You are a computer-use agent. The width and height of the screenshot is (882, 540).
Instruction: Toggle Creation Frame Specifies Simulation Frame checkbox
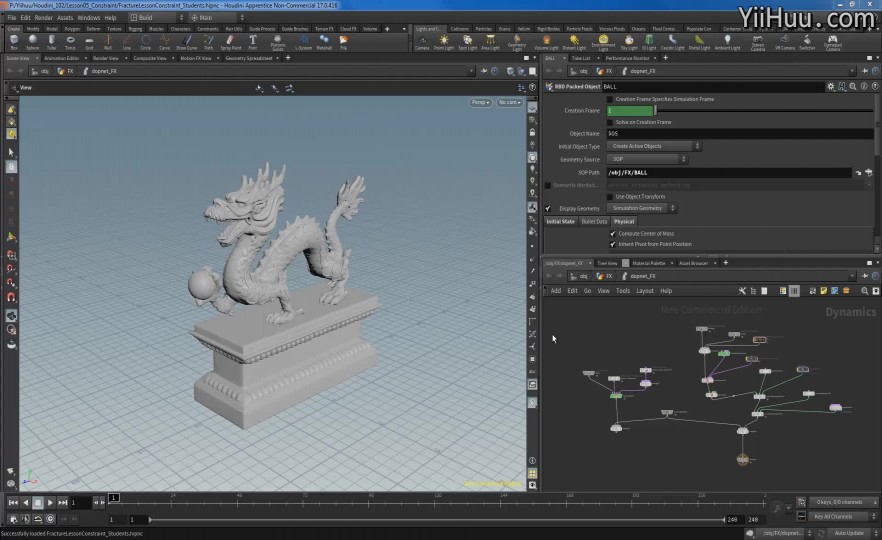pyautogui.click(x=610, y=99)
